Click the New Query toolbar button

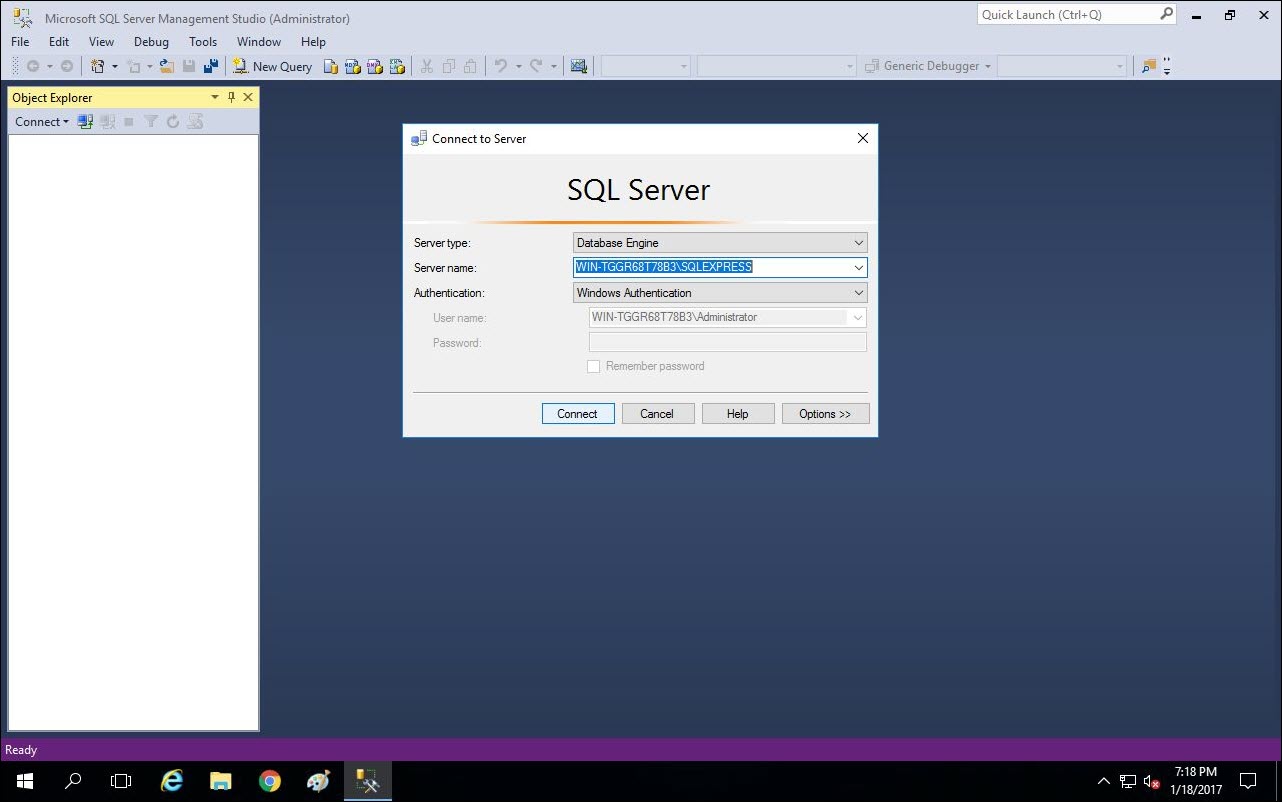(x=273, y=66)
